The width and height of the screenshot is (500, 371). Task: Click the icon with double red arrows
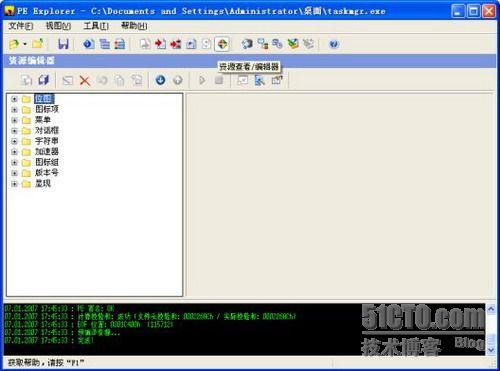(176, 44)
